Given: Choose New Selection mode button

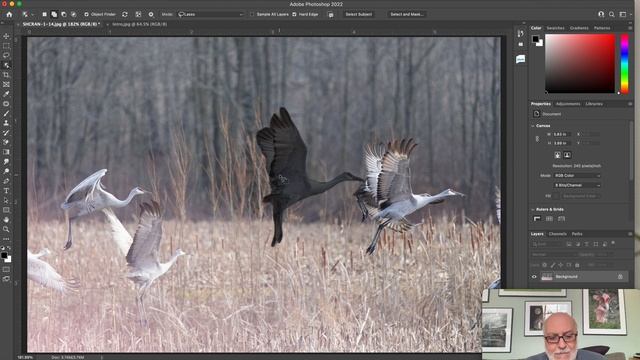Looking at the screenshot, I should [44, 14].
